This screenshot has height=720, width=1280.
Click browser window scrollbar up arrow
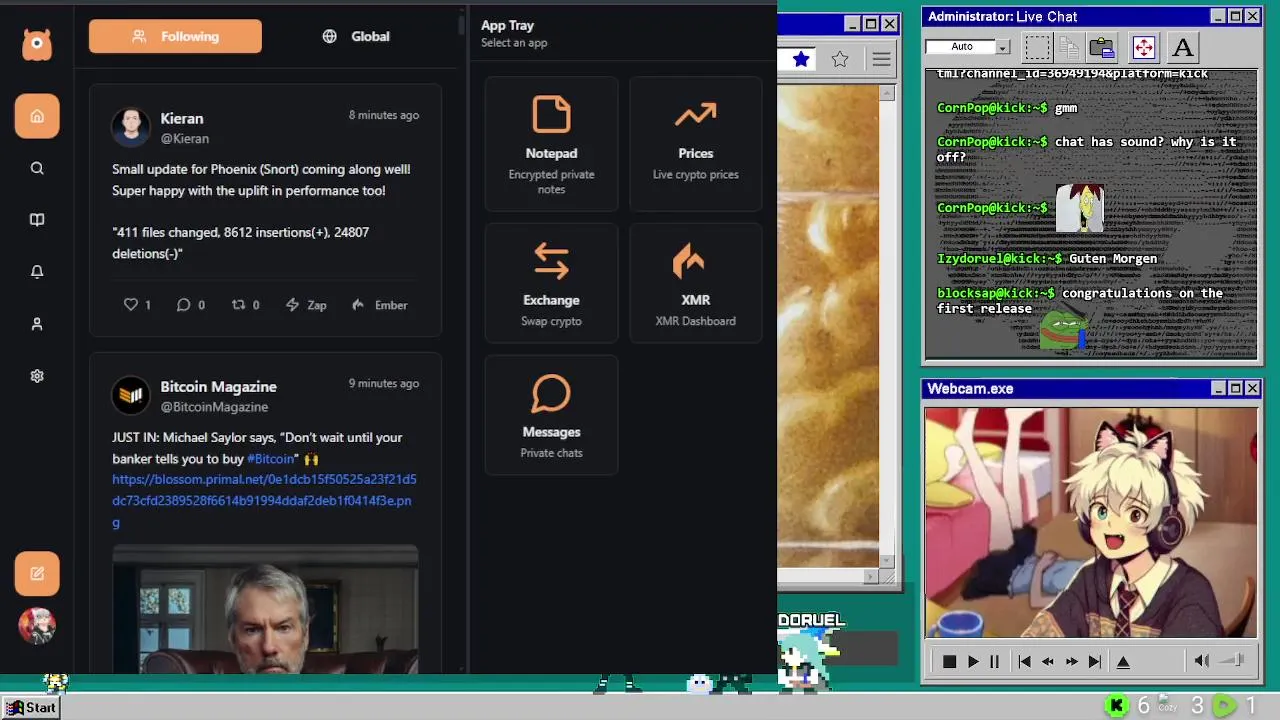tap(887, 93)
